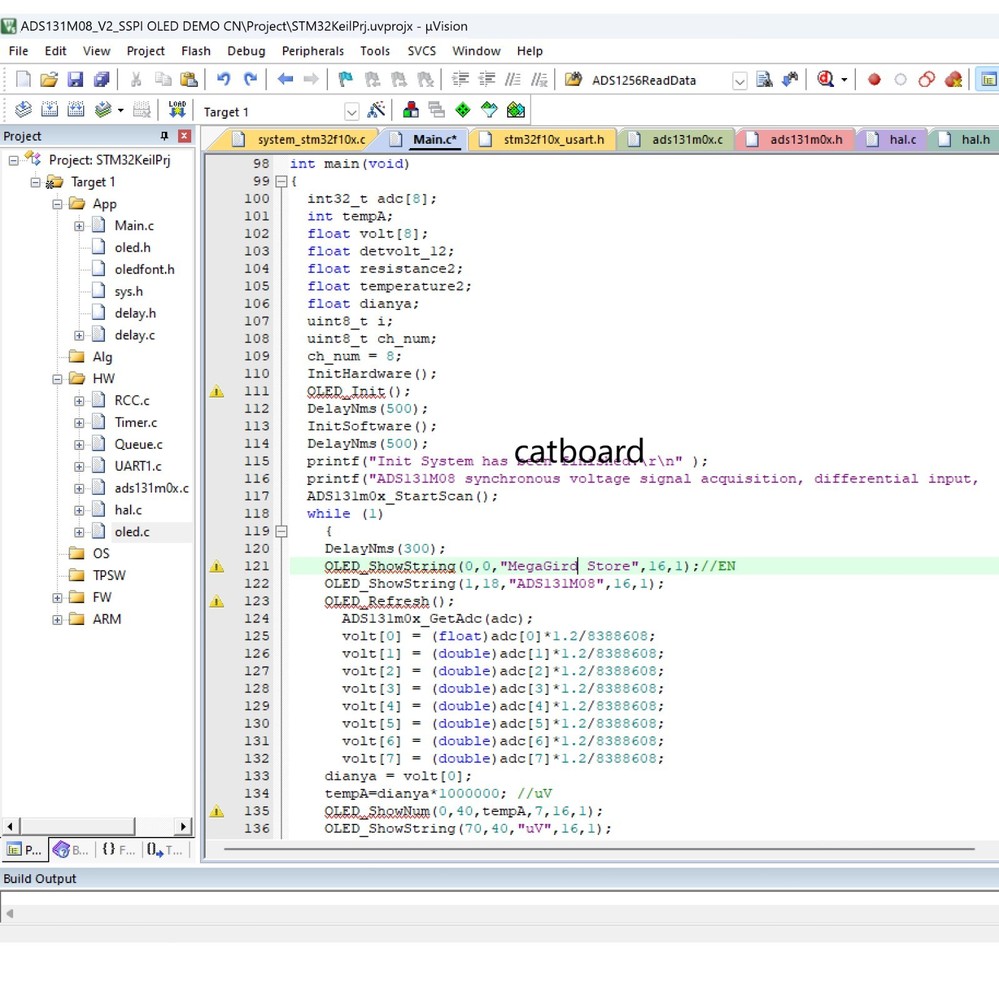Open the Target 1 selection dropdown
The image size is (999, 1000).
tap(351, 111)
